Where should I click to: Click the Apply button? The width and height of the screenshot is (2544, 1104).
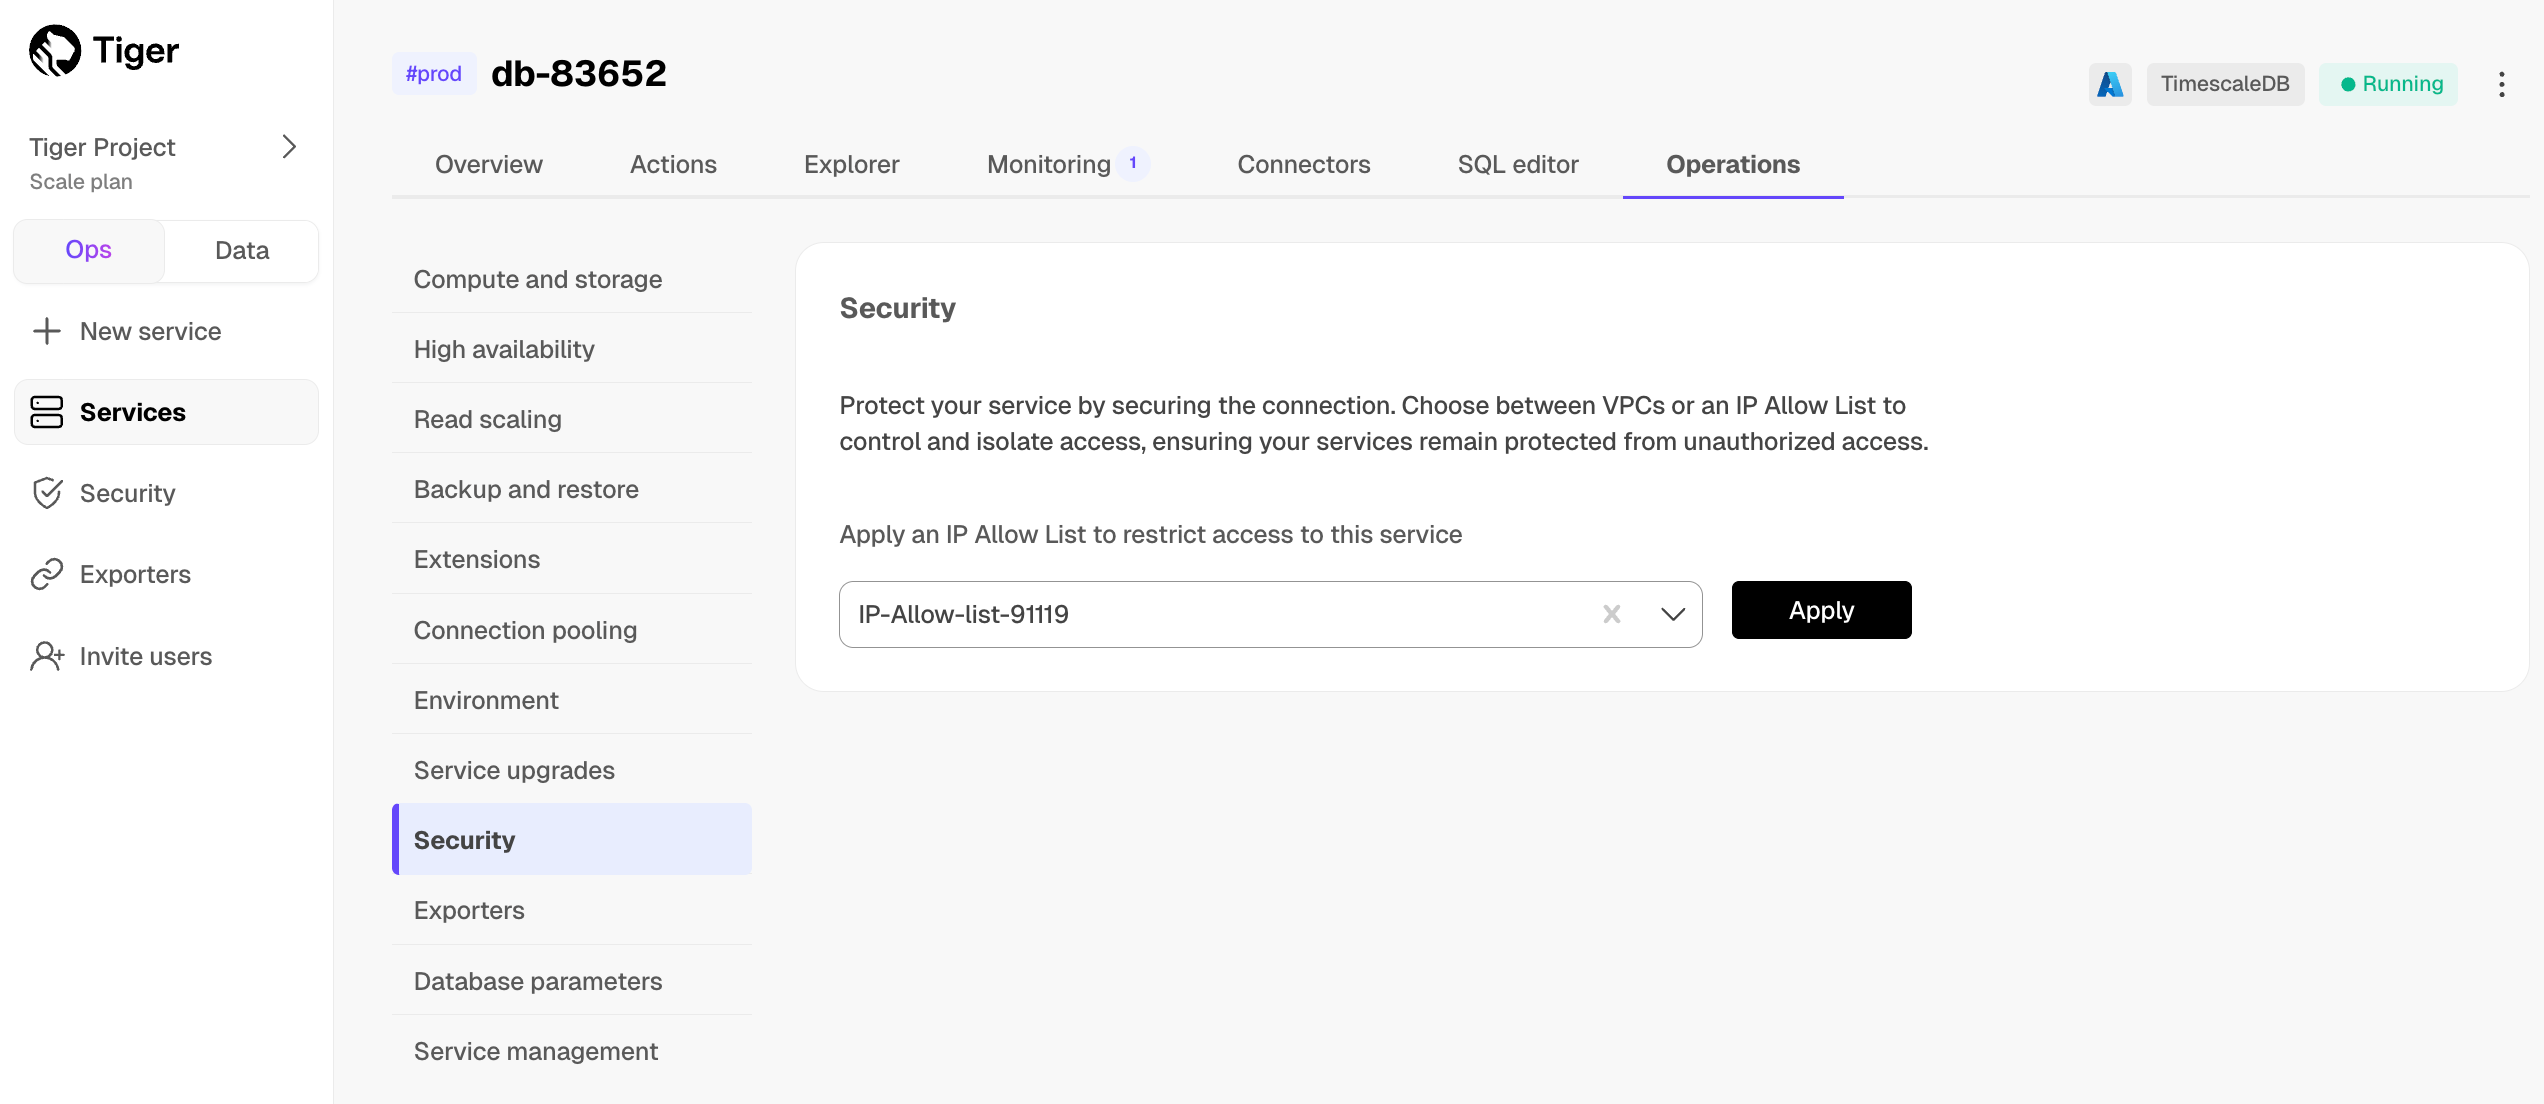1820,610
